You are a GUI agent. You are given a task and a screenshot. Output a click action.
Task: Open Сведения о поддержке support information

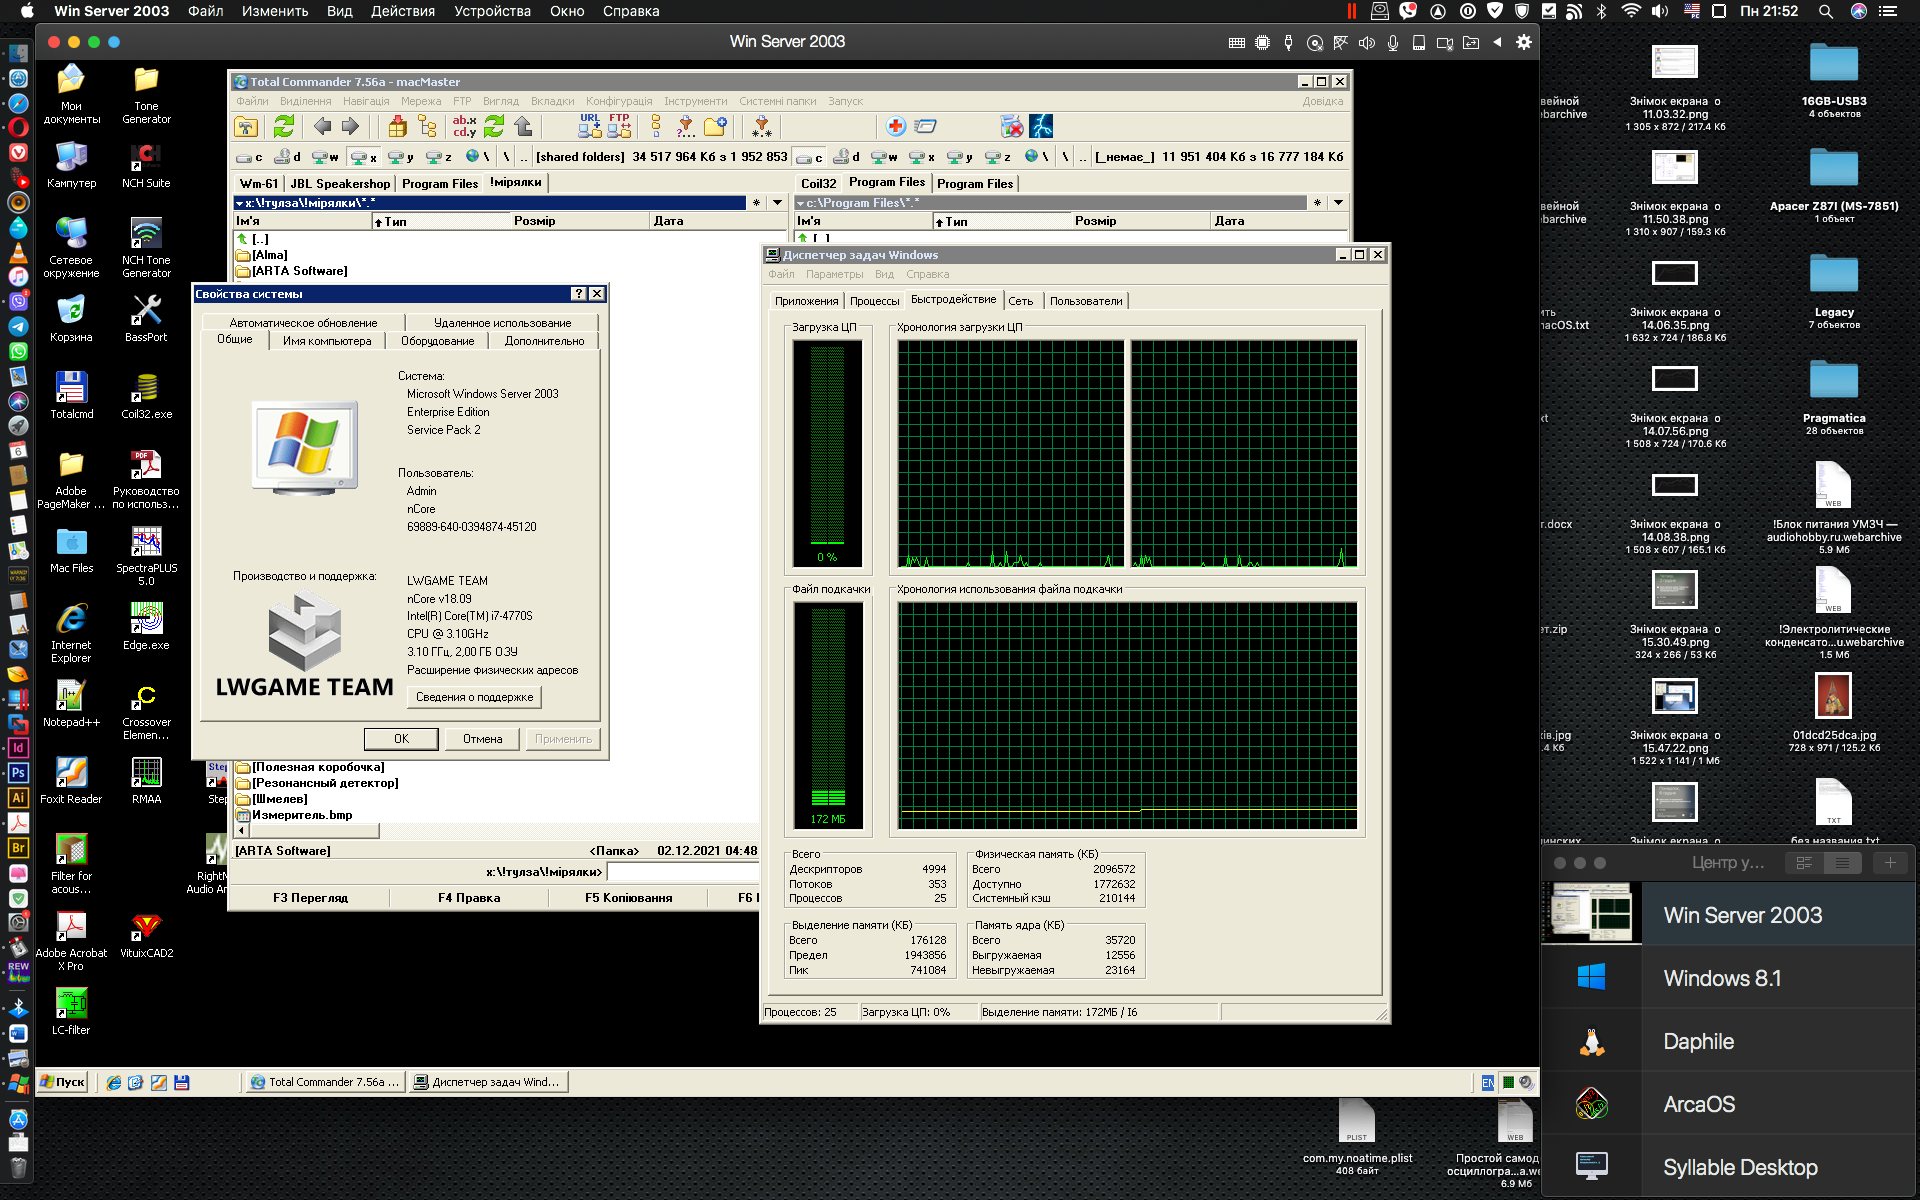(475, 697)
